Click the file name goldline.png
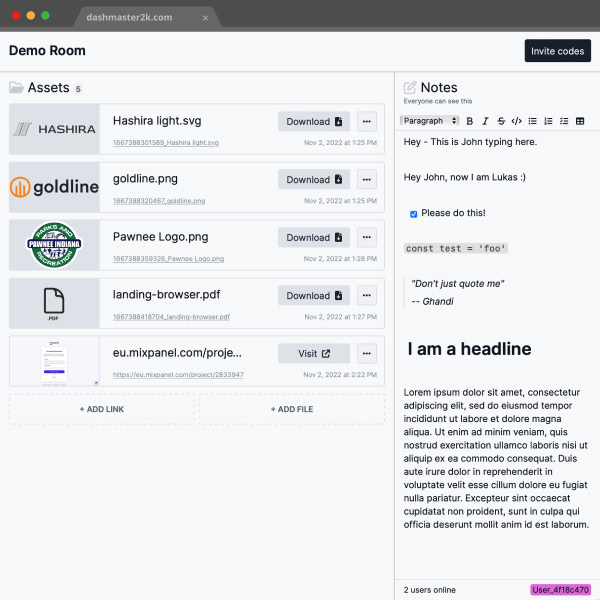 coord(145,179)
